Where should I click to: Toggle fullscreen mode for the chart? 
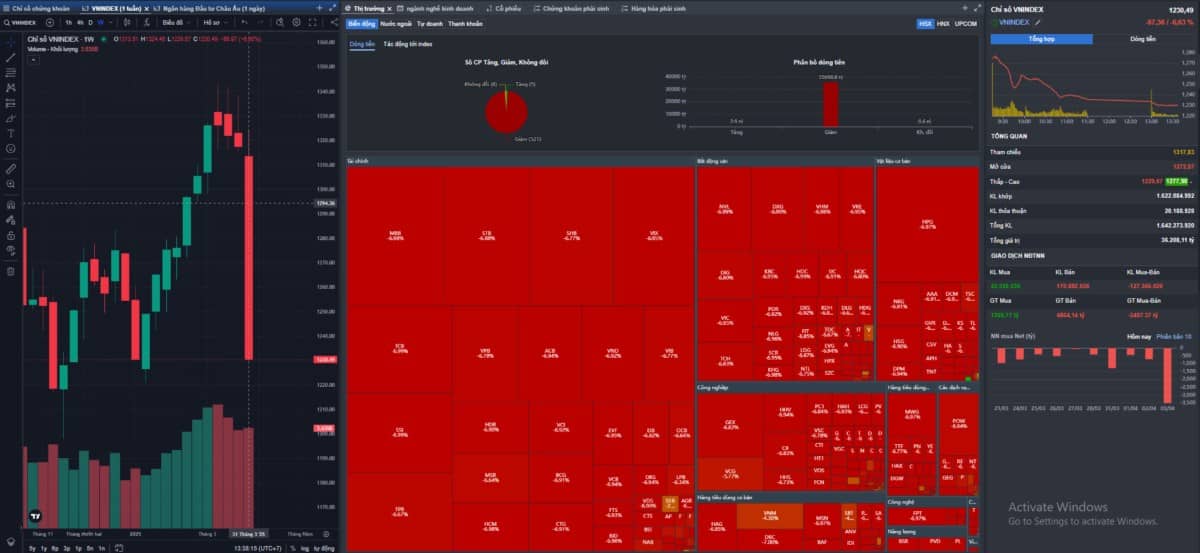(x=313, y=22)
